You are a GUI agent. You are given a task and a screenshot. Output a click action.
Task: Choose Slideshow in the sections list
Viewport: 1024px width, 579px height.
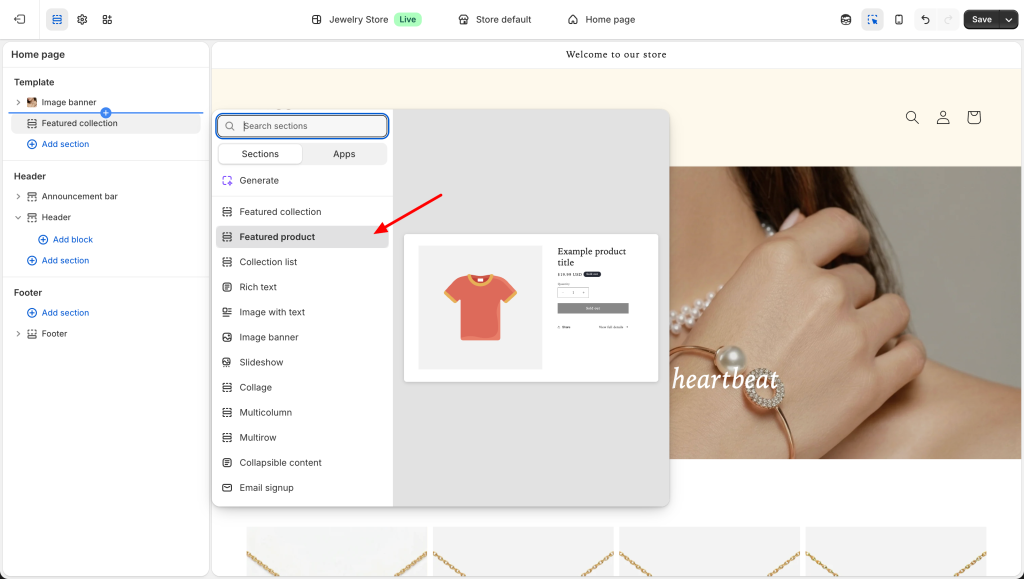[261, 362]
